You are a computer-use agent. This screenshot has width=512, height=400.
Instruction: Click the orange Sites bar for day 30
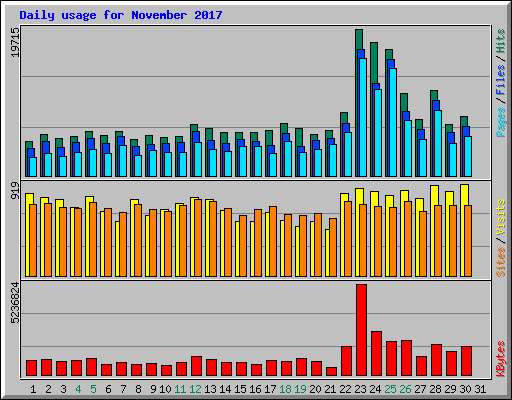pyautogui.click(x=468, y=241)
